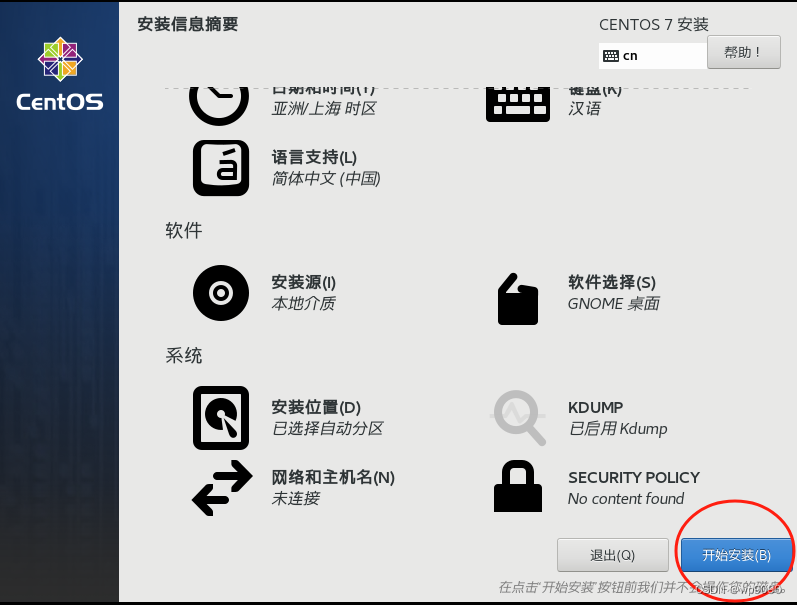Viewport: 797px width, 605px height.
Task: Open SECURITY POLICY settings label
Action: pyautogui.click(x=634, y=478)
